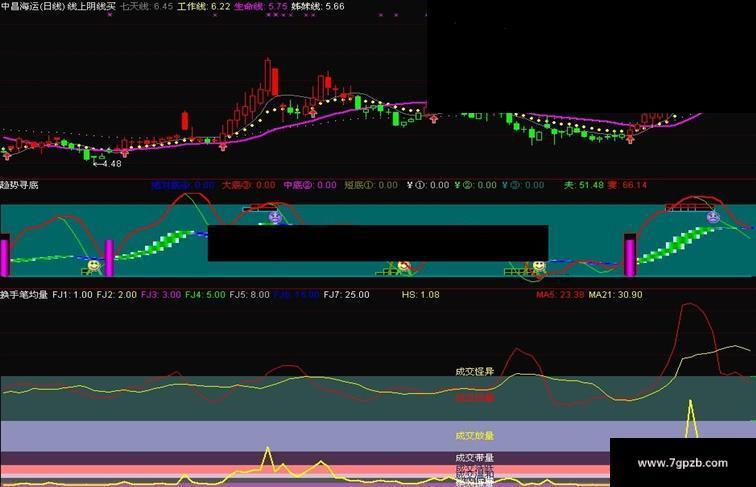Click the 妻 66.14 value
This screenshot has height=487, width=756.
[x=627, y=185]
